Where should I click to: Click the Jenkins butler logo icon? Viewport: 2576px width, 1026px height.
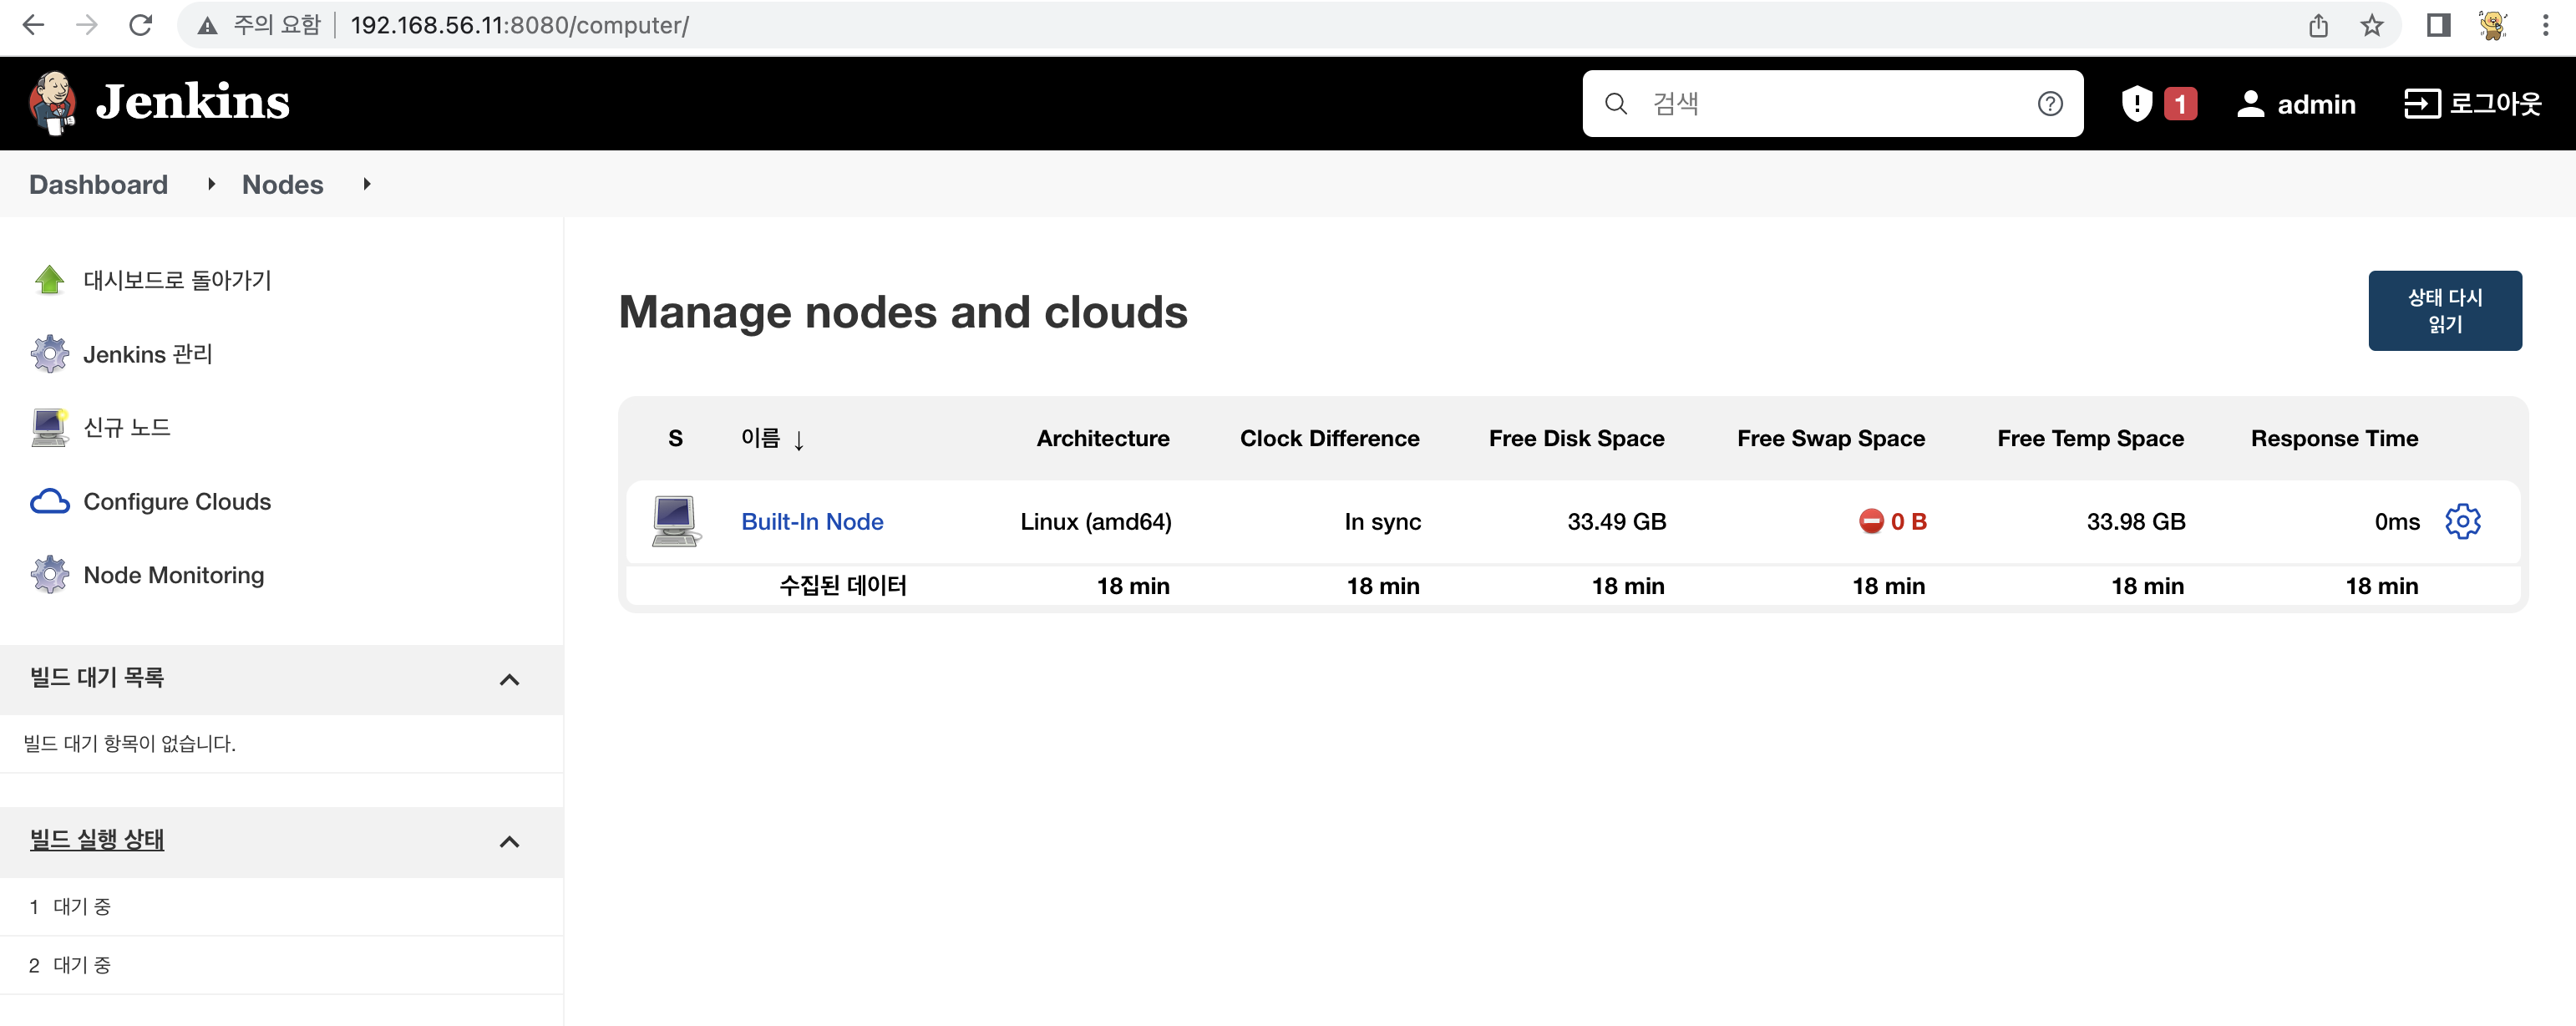52,103
